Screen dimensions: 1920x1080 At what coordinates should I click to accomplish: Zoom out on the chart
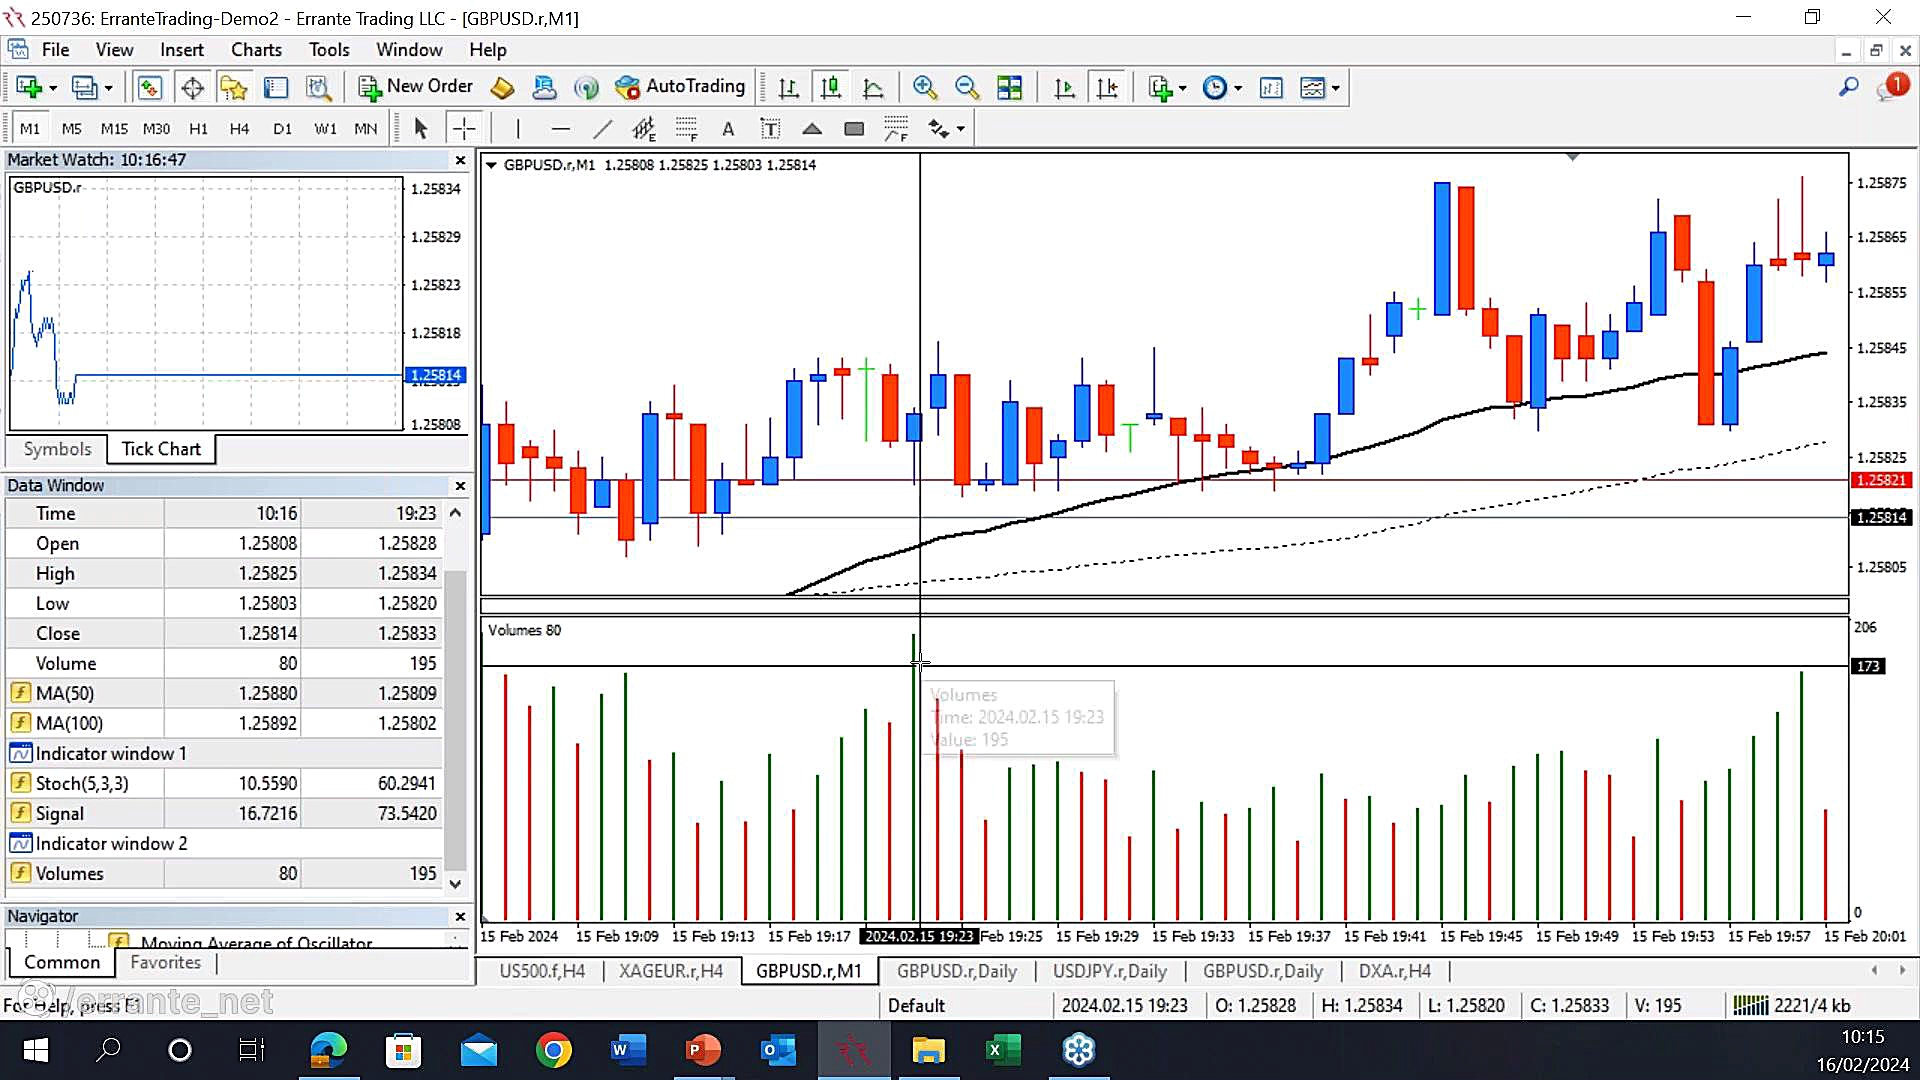coord(967,88)
